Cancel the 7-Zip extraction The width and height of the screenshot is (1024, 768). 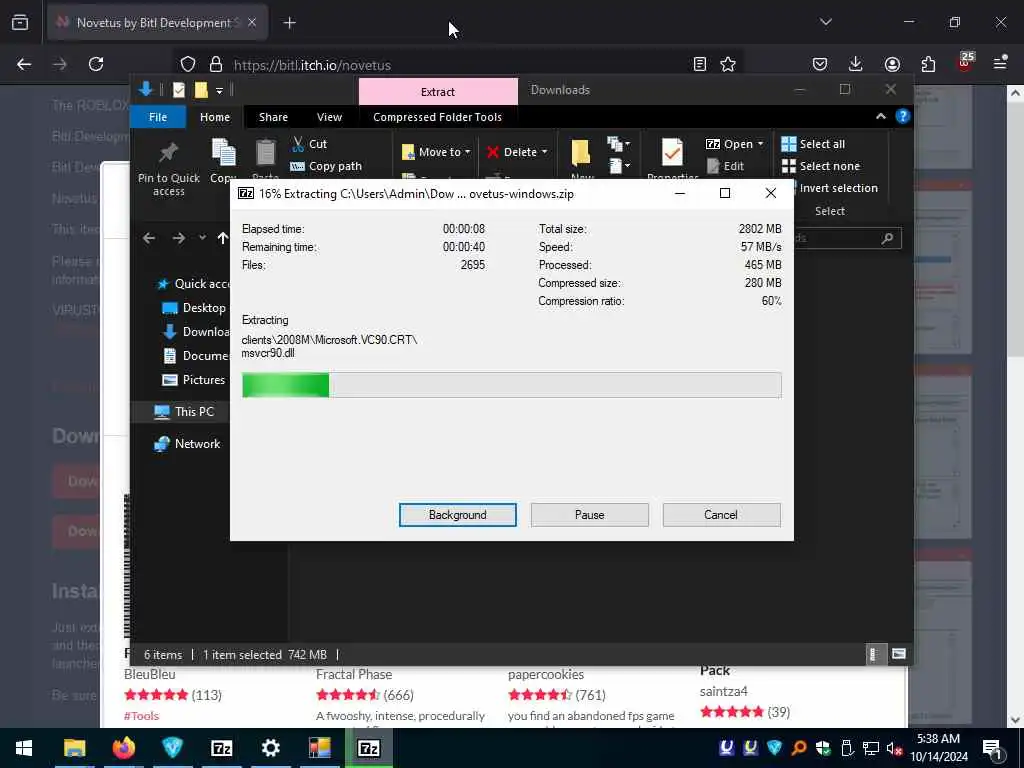point(721,515)
